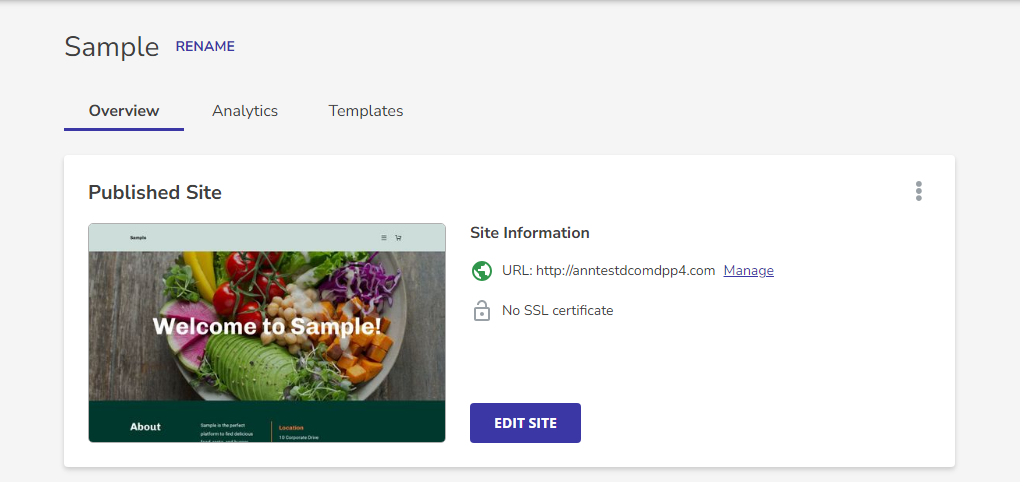Viewport: 1020px width, 482px height.
Task: Click the hamburger menu icon in site preview
Action: (384, 238)
